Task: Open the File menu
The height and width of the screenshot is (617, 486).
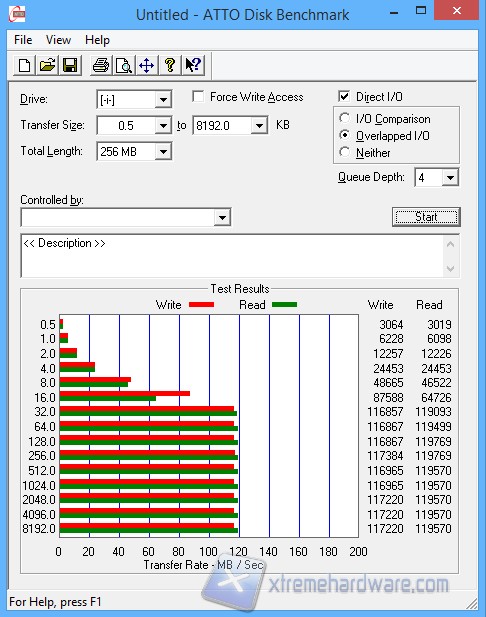Action: pos(23,40)
